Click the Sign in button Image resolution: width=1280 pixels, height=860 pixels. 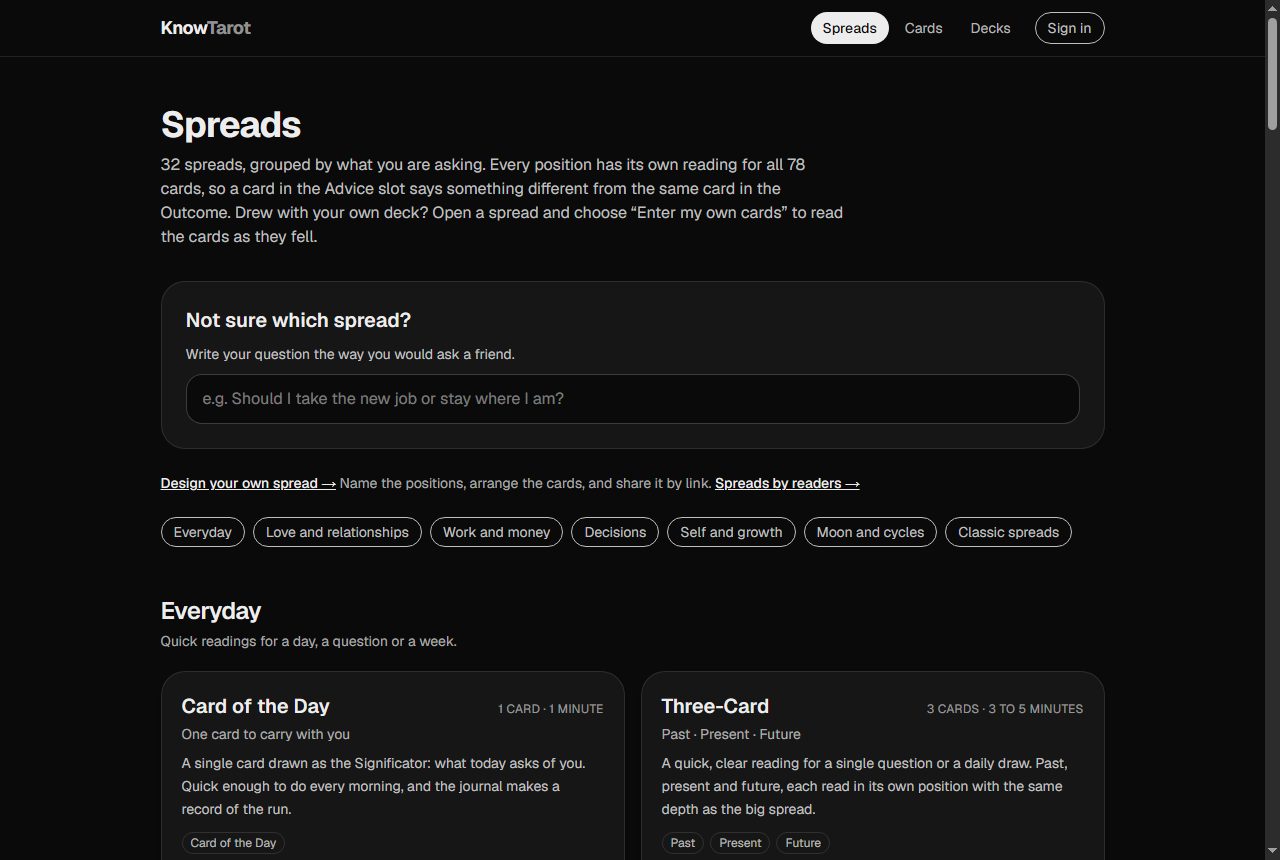coord(1069,28)
